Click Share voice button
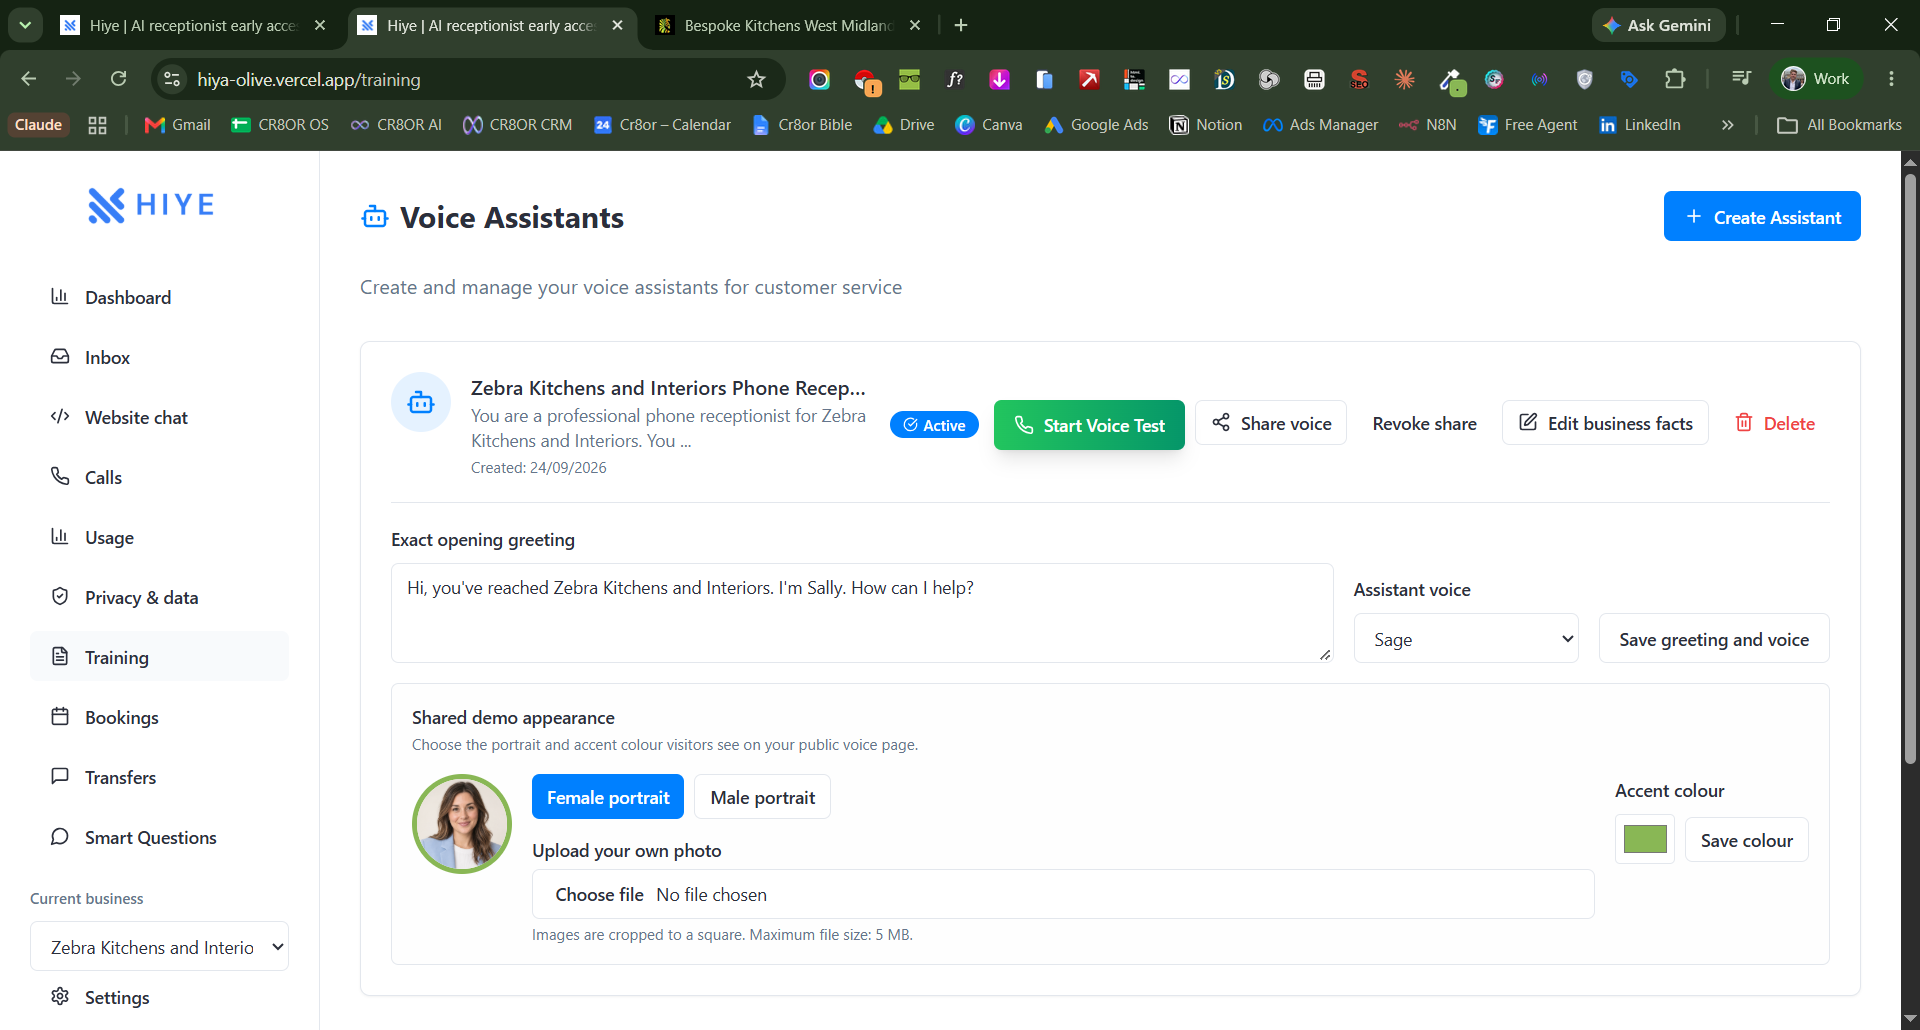Screen dimensions: 1920x1030 point(1271,423)
